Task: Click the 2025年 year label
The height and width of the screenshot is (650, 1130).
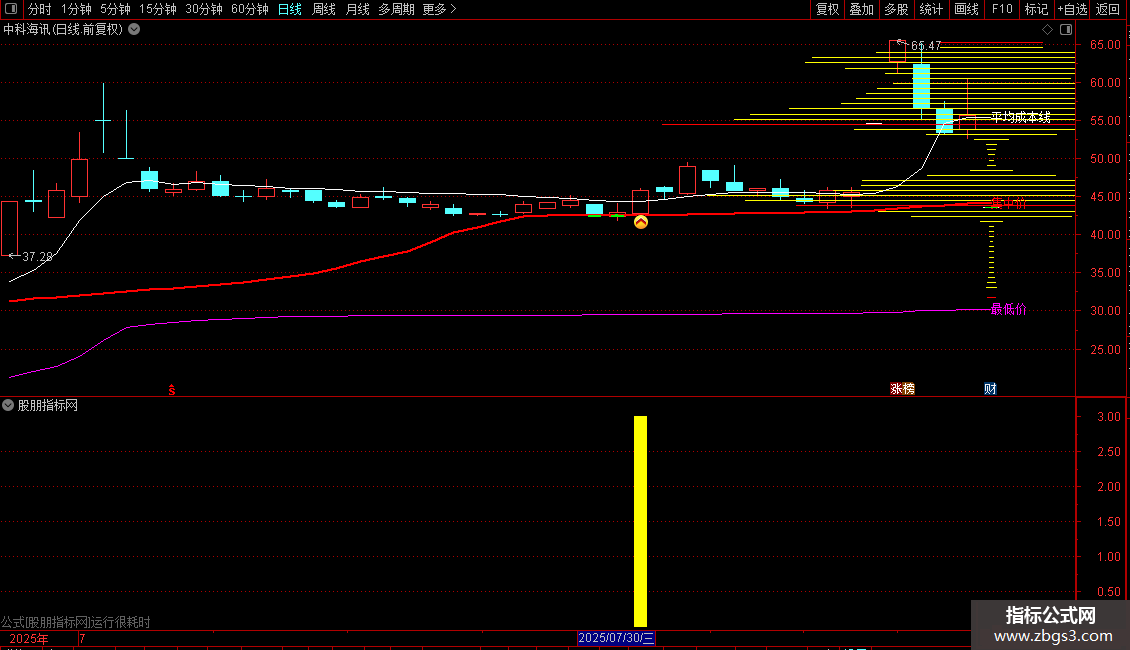Action: [29, 639]
